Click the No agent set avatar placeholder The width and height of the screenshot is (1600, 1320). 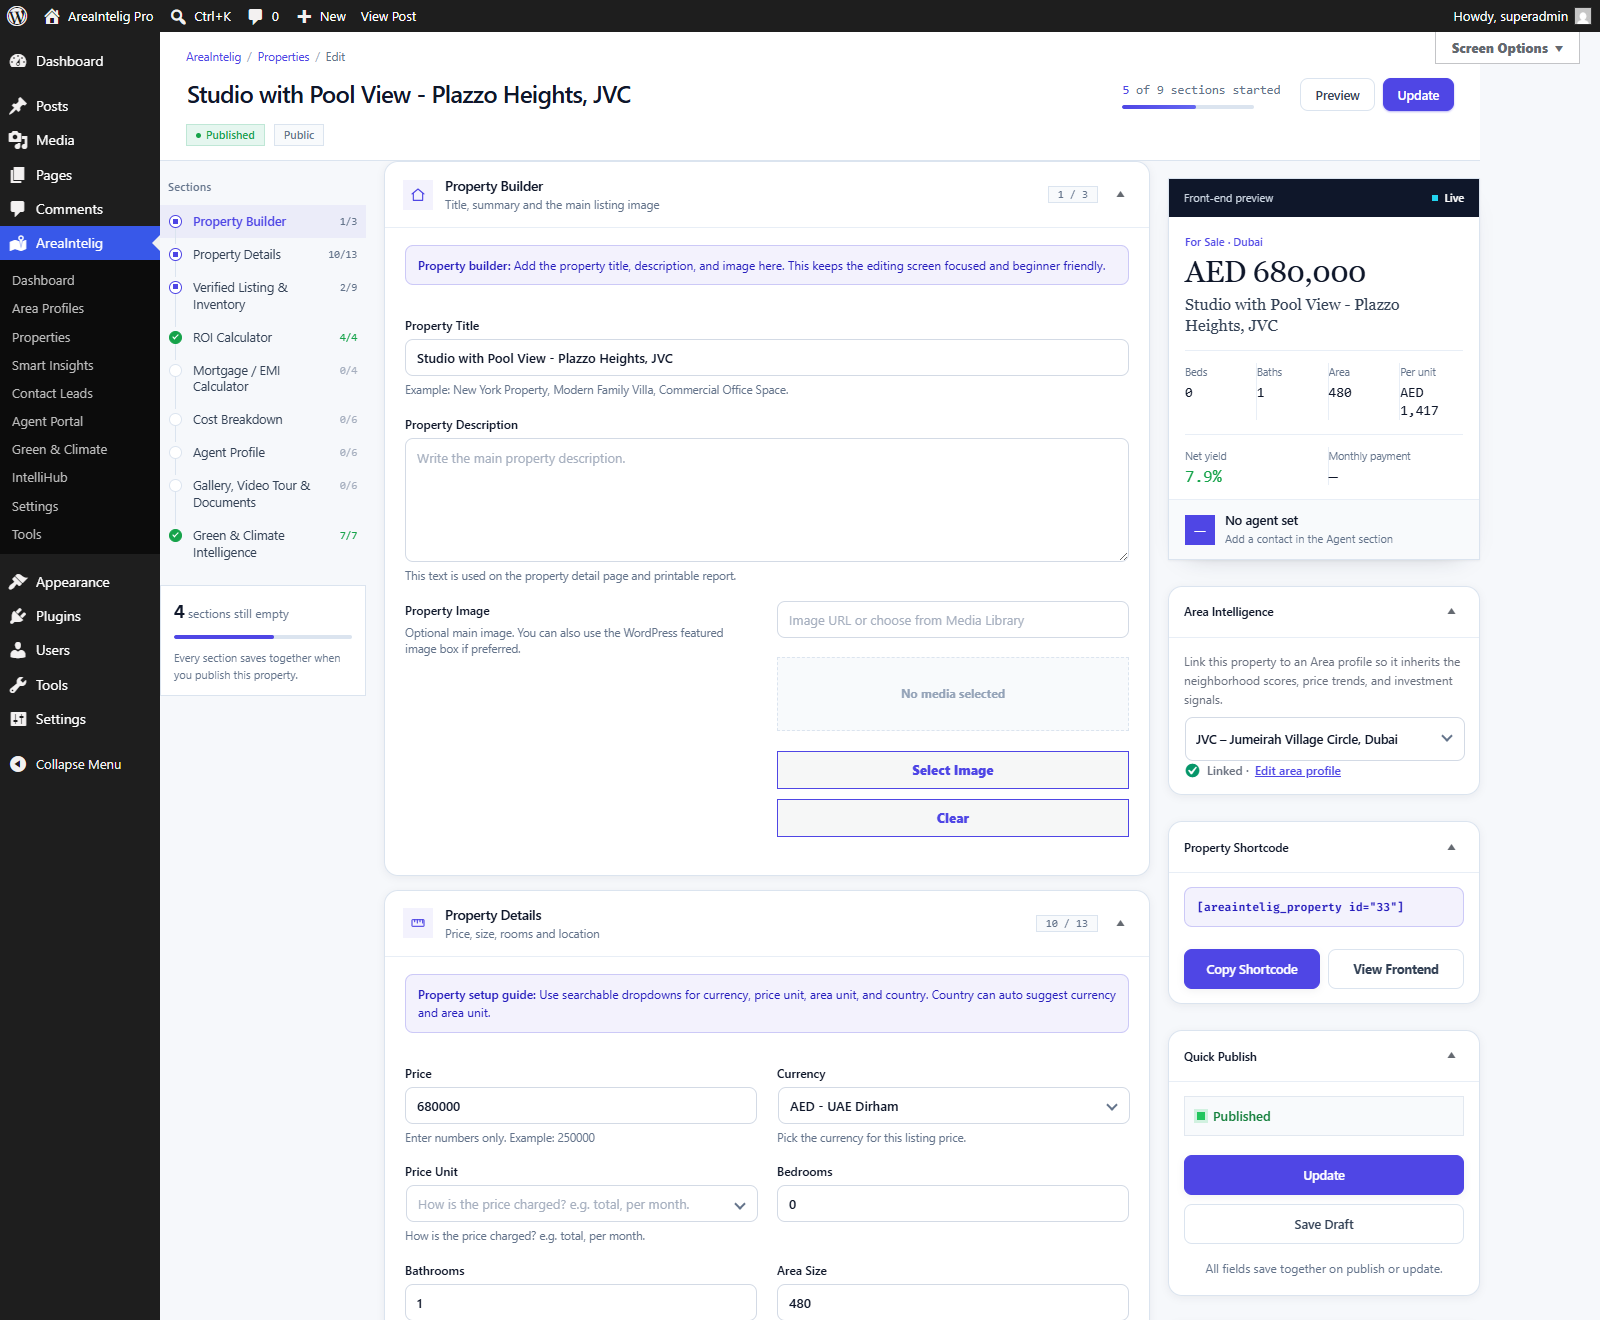coord(1200,529)
